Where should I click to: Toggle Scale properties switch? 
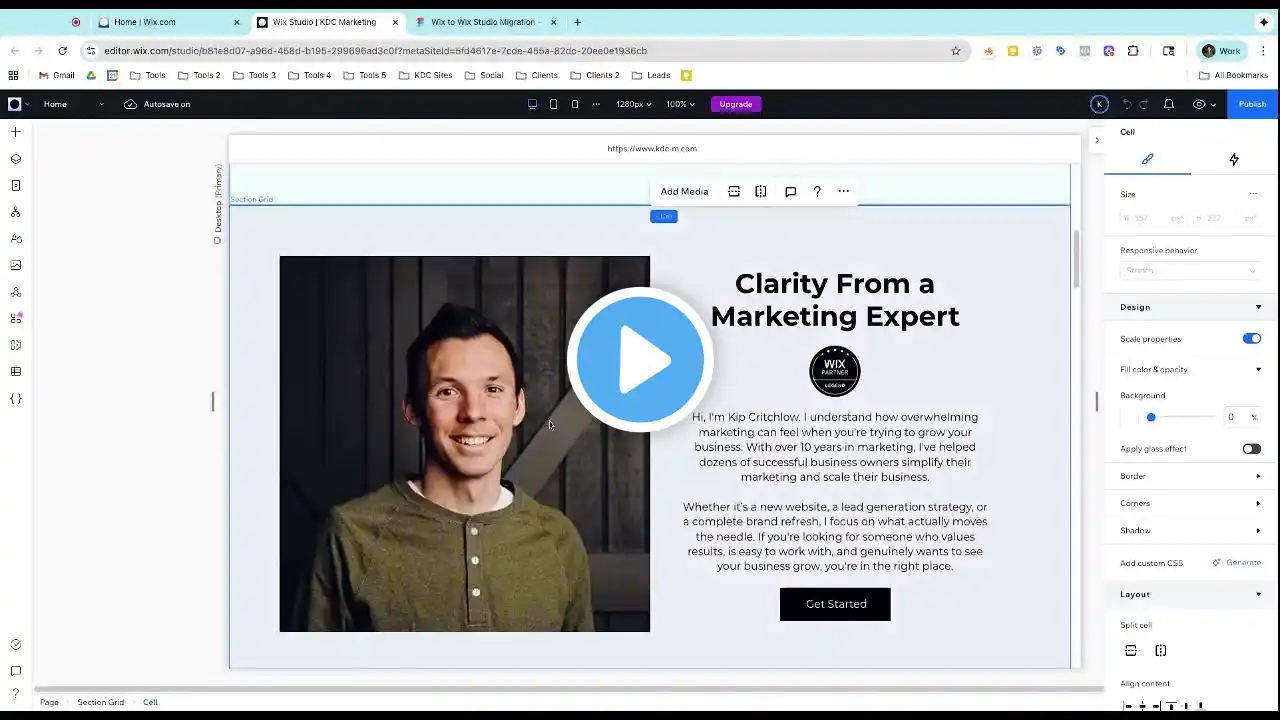1252,339
